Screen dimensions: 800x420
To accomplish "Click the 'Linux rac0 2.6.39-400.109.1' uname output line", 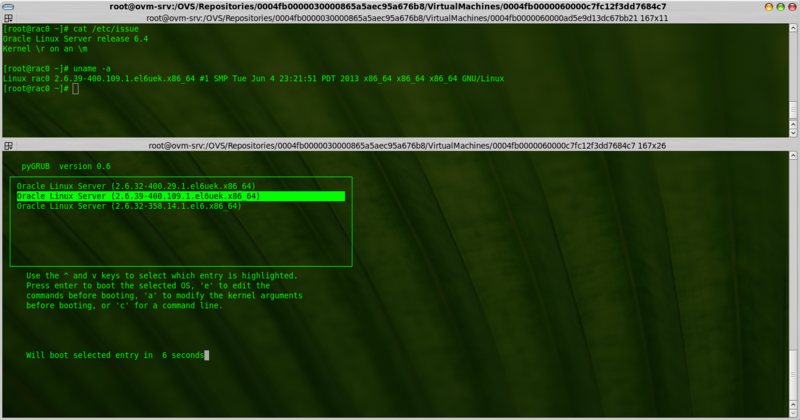I will point(253,79).
